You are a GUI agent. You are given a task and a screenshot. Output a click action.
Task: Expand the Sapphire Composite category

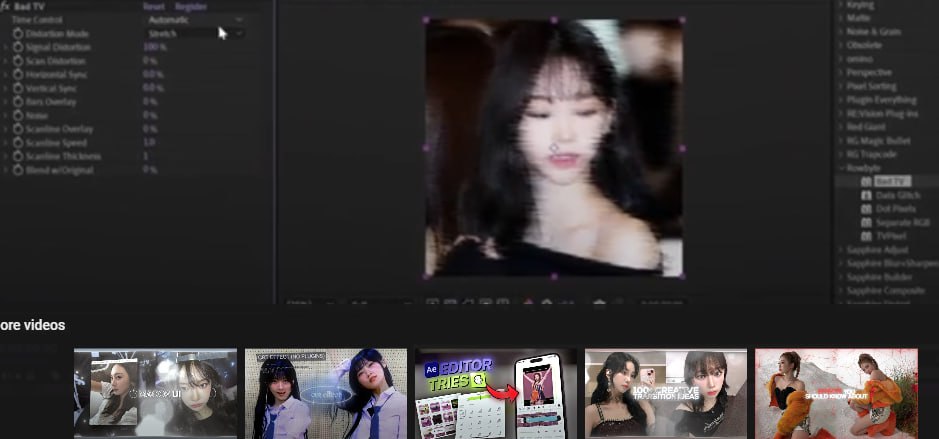[841, 291]
